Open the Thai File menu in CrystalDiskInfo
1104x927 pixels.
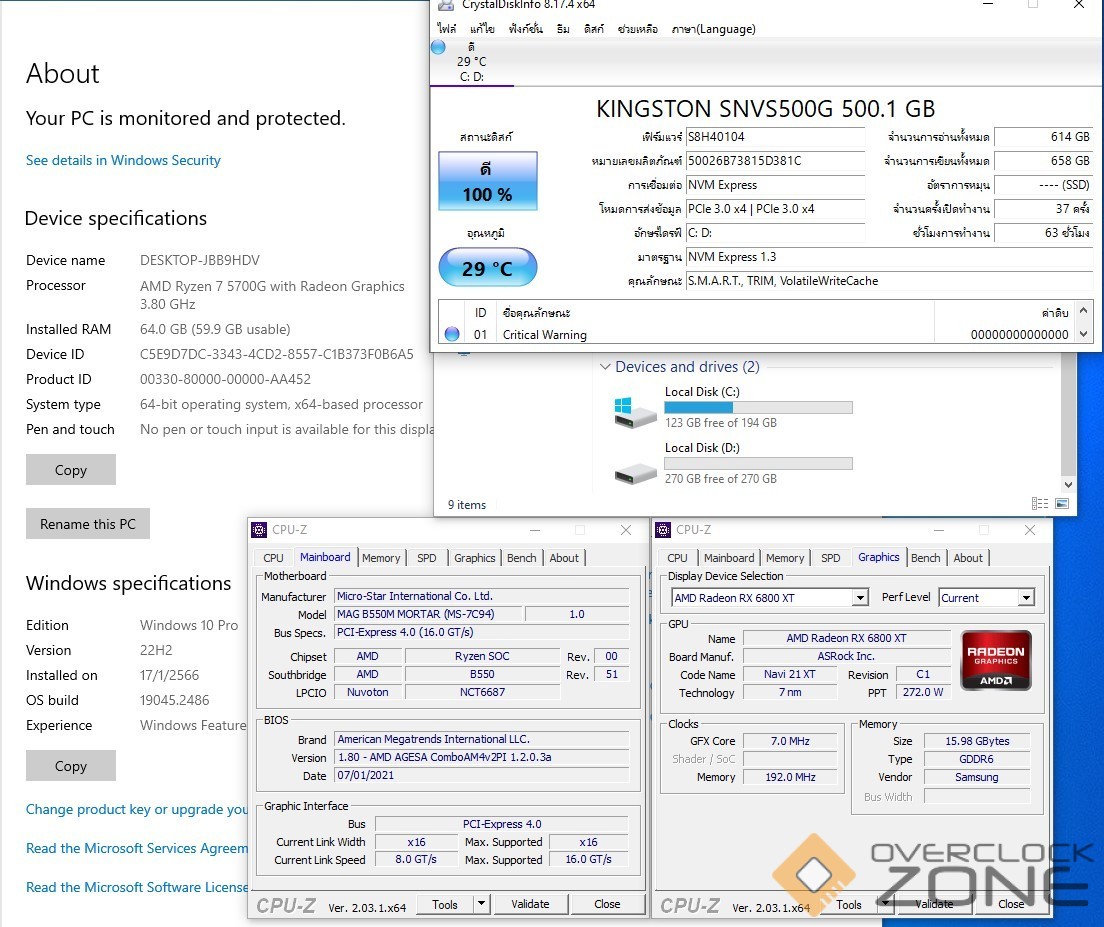click(x=446, y=29)
